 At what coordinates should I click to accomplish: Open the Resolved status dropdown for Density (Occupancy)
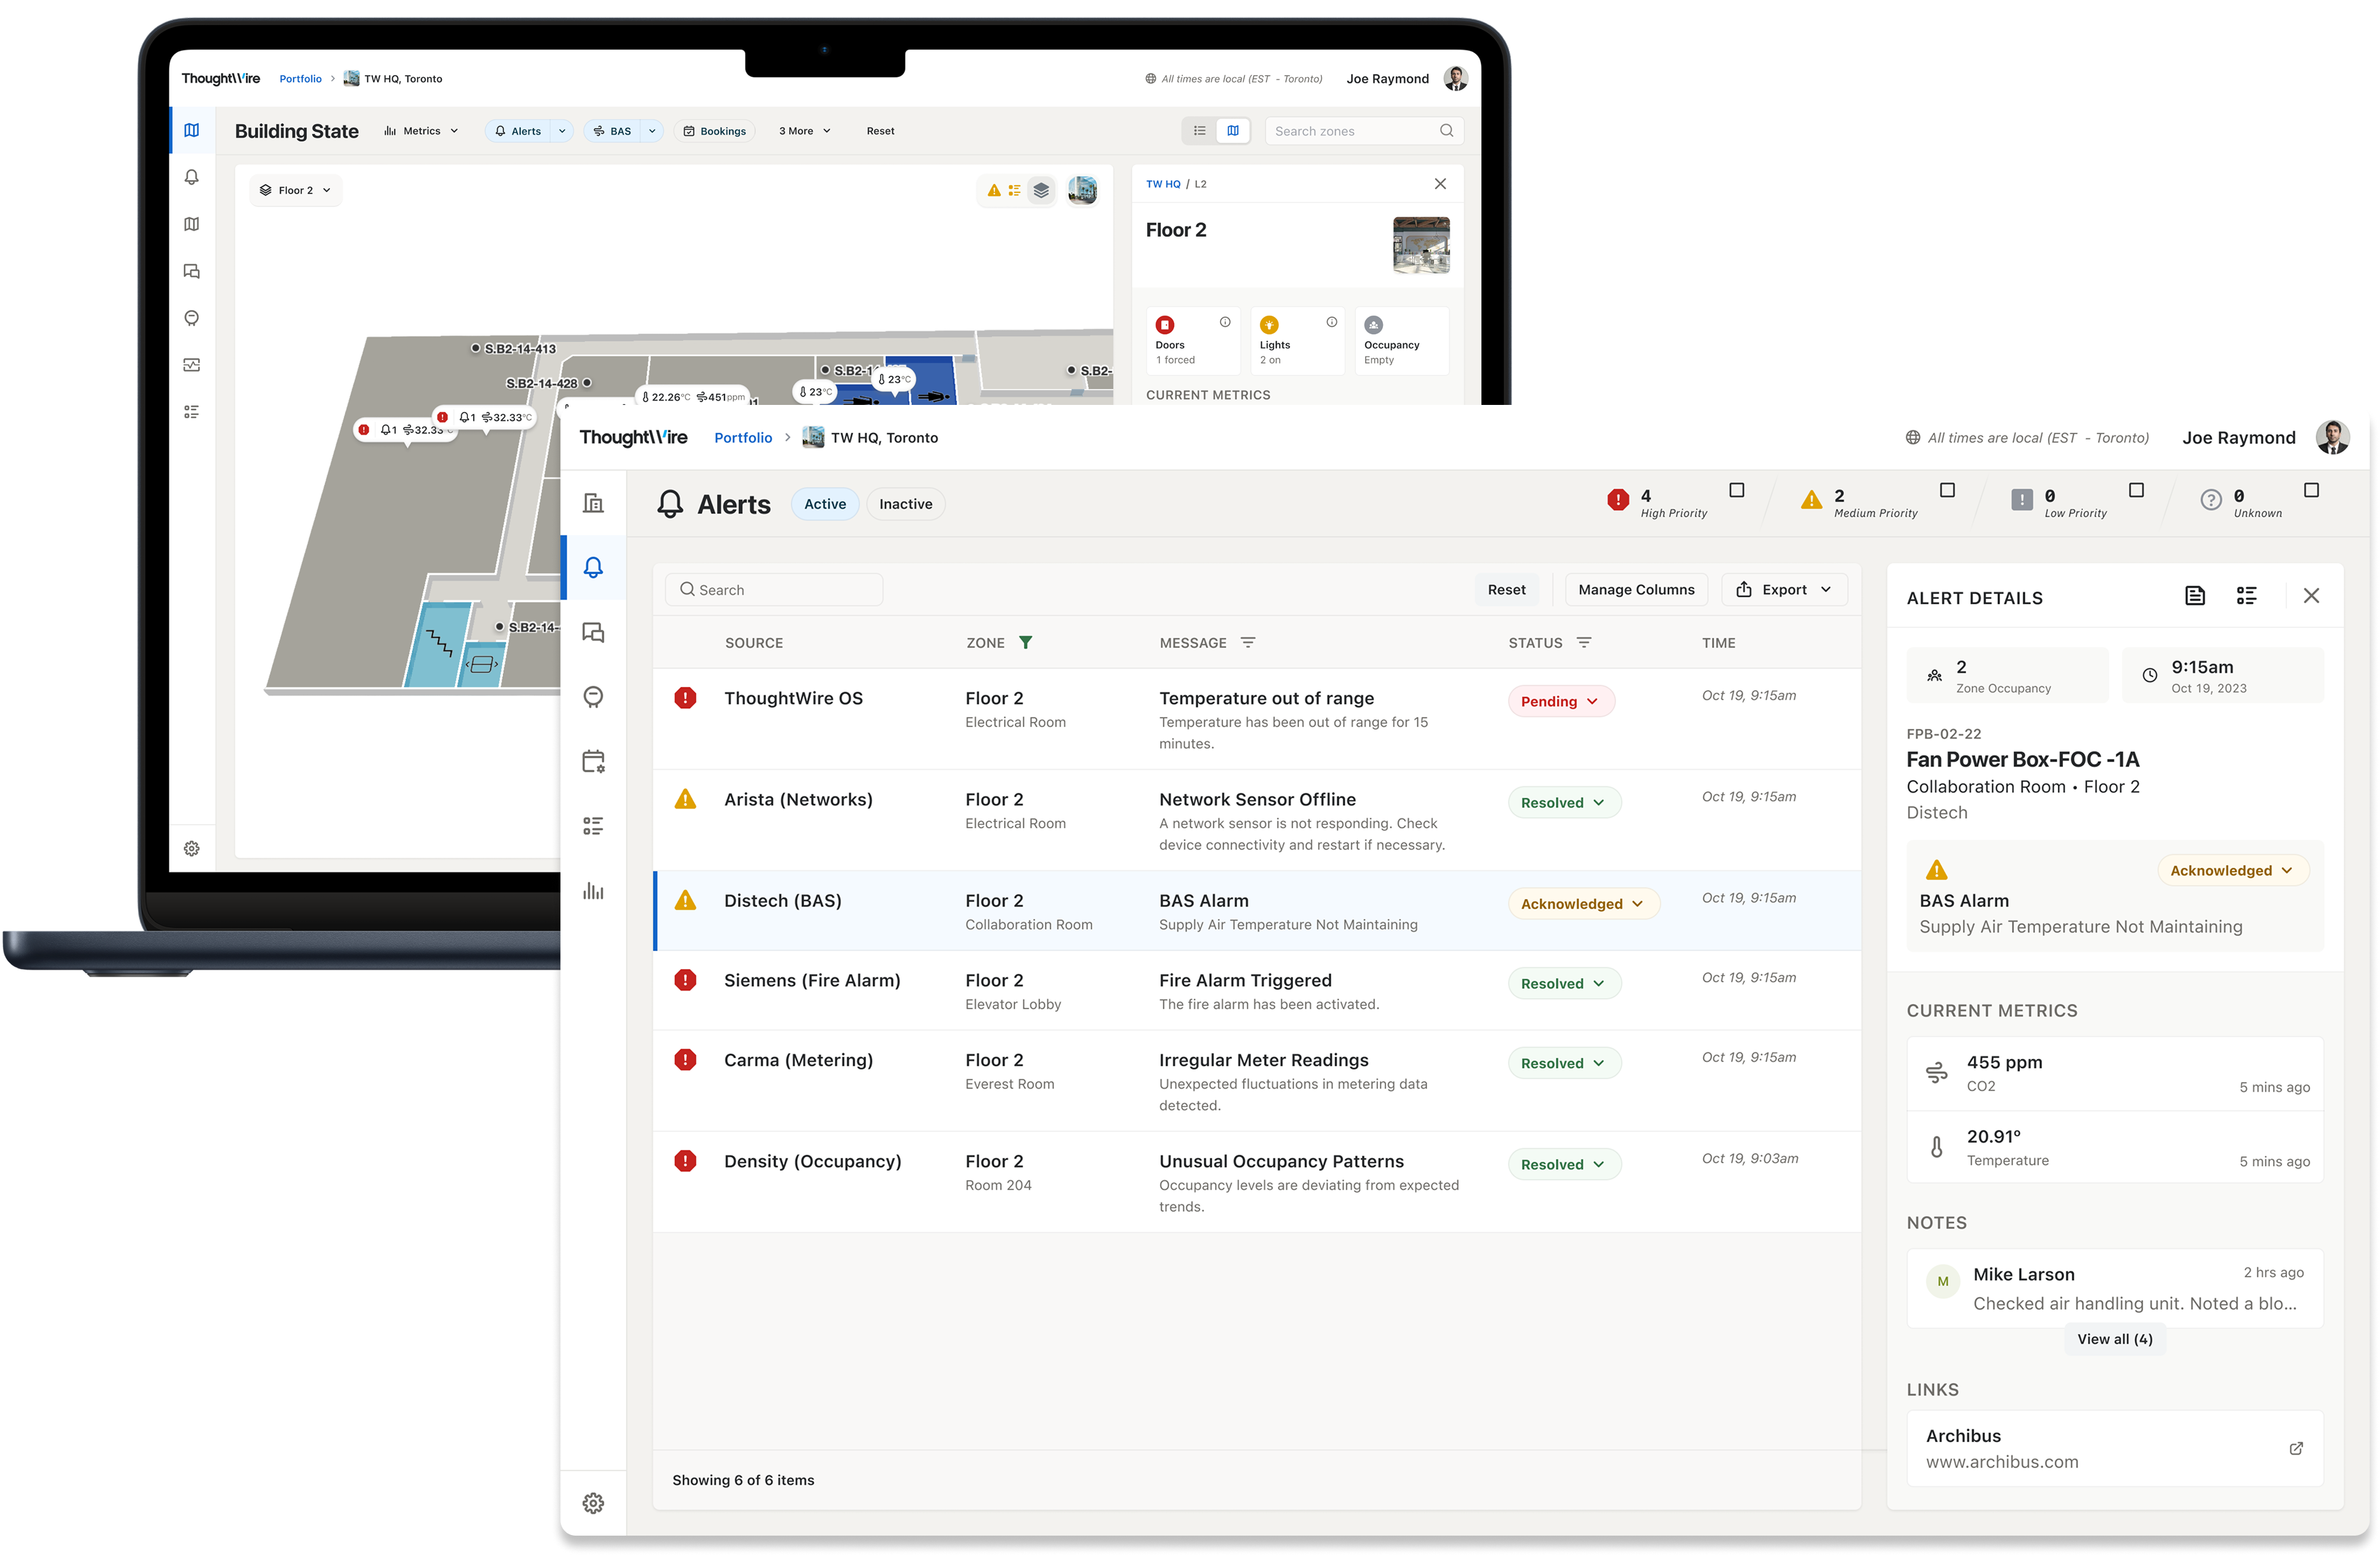(x=1564, y=1164)
